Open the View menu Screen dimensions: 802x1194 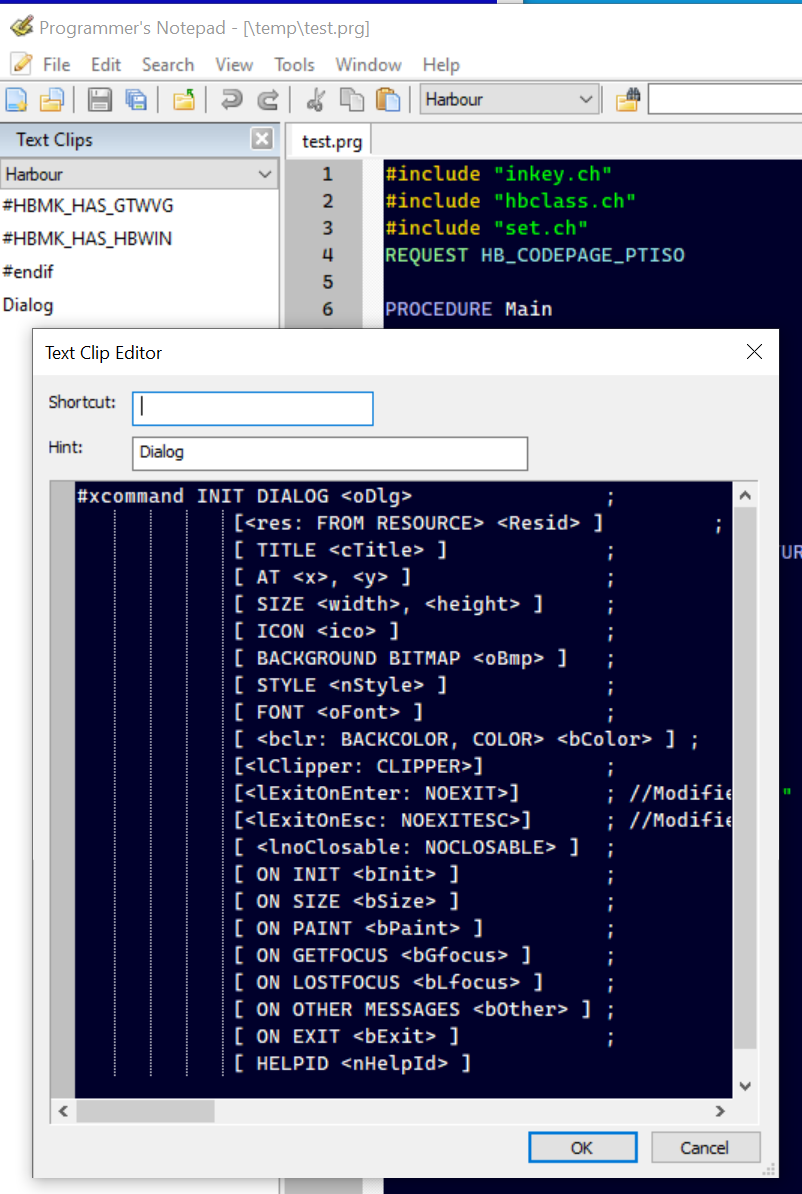click(x=234, y=65)
